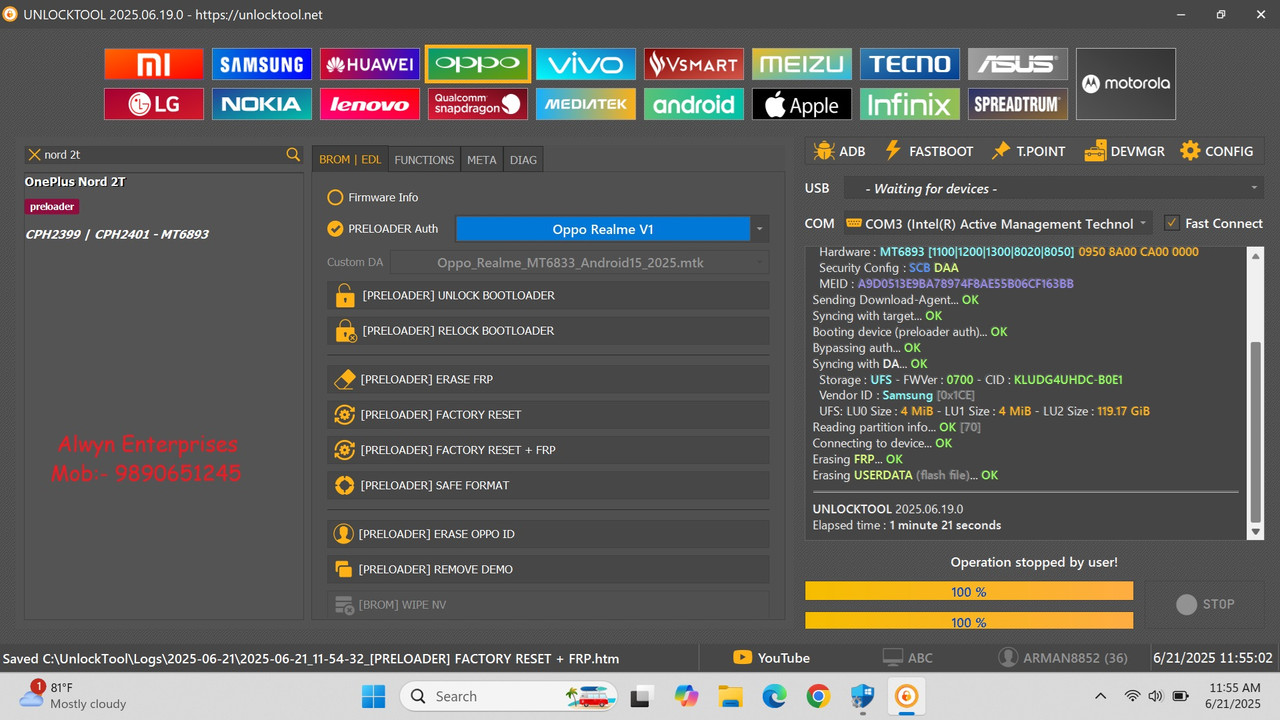Click PRELOADER RELOCK BOOTLOADER button
The image size is (1280, 720).
tap(548, 331)
